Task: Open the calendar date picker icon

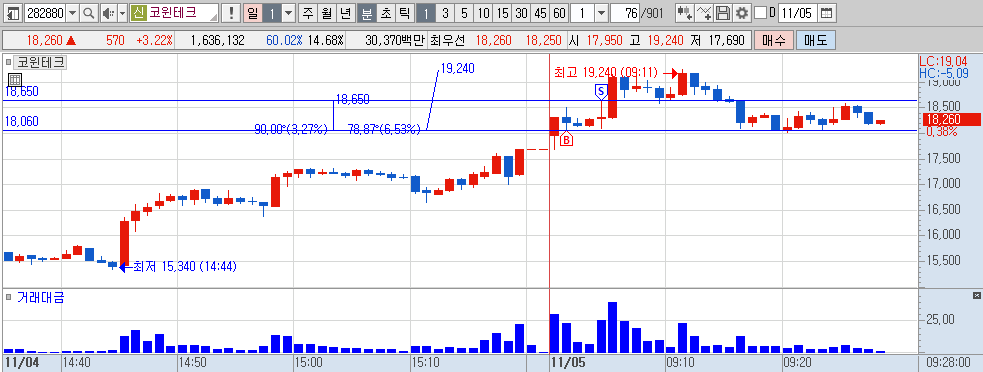Action: point(827,13)
